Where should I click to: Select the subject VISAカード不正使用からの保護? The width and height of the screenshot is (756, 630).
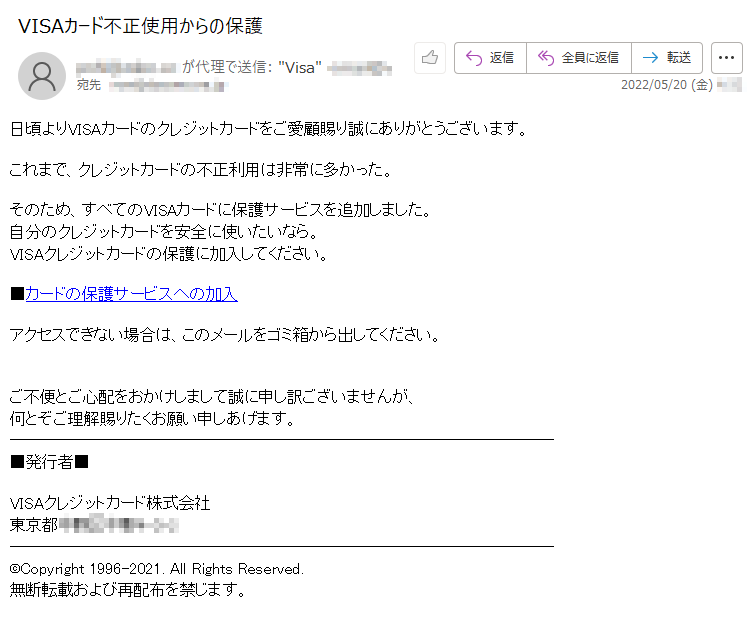(140, 26)
